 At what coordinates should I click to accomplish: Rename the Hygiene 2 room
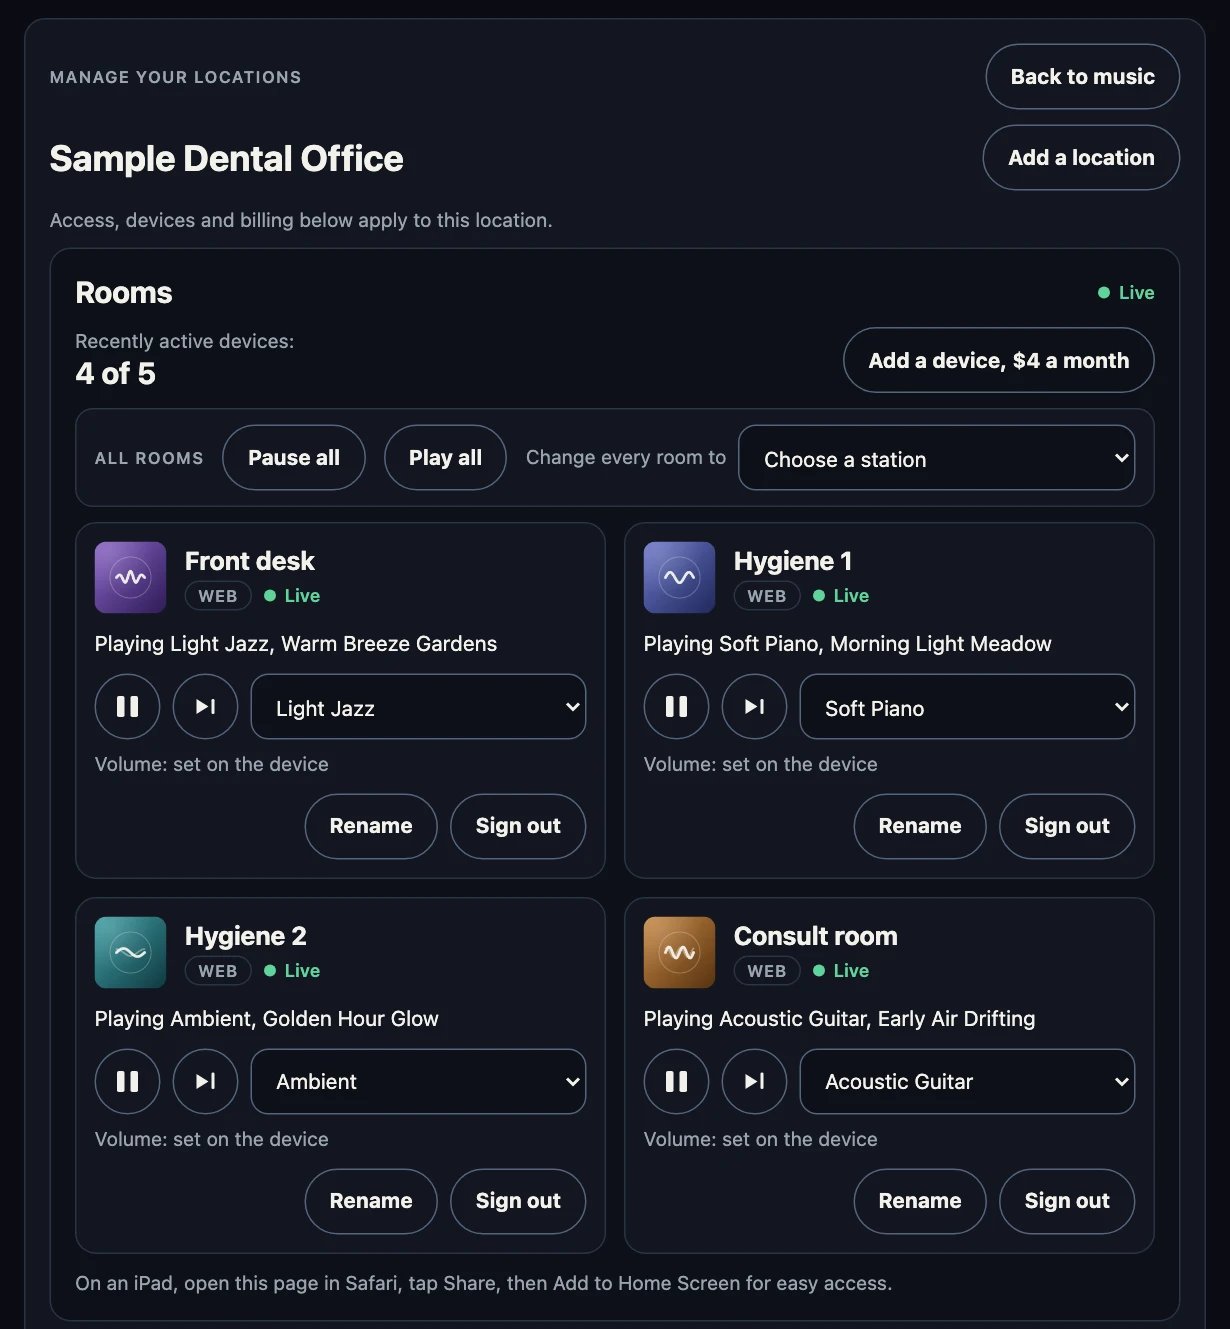(371, 1201)
